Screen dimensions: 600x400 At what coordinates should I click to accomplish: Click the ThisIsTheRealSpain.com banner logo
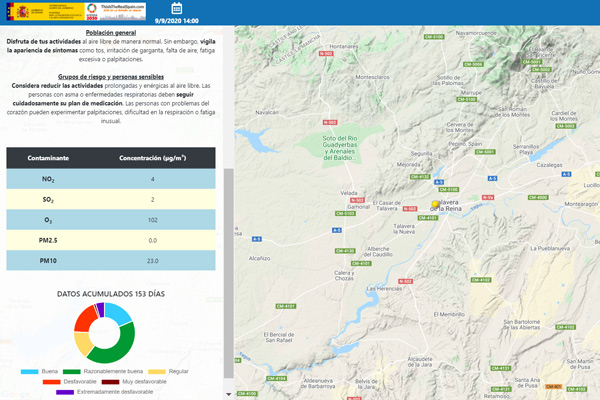click(x=122, y=11)
